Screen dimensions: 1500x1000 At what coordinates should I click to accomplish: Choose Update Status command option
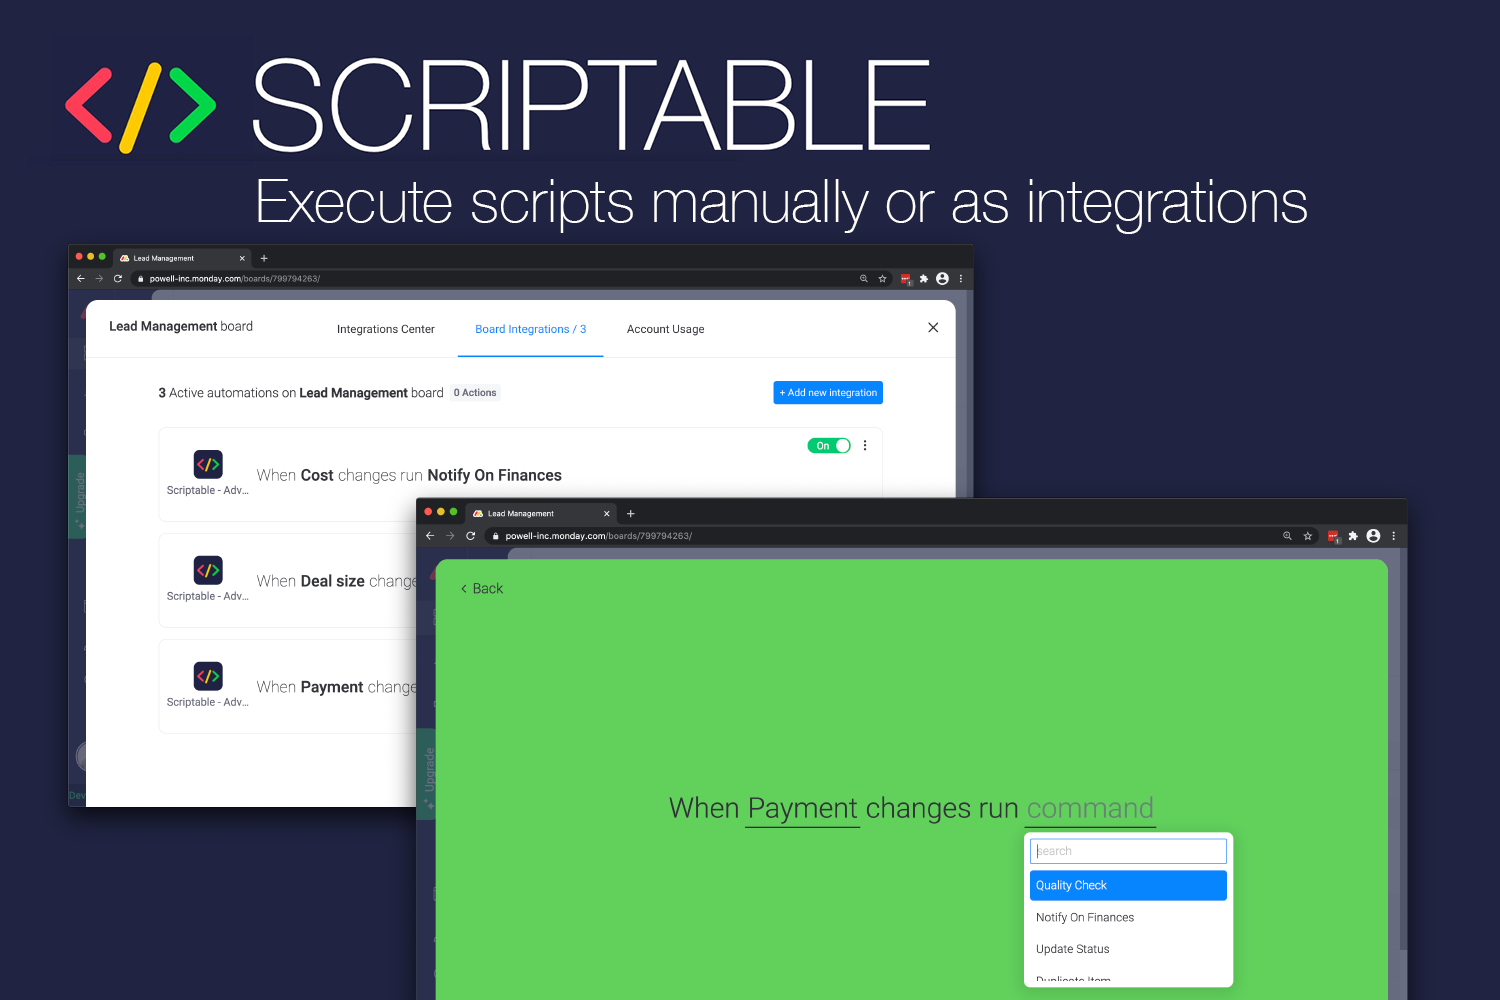coord(1128,949)
